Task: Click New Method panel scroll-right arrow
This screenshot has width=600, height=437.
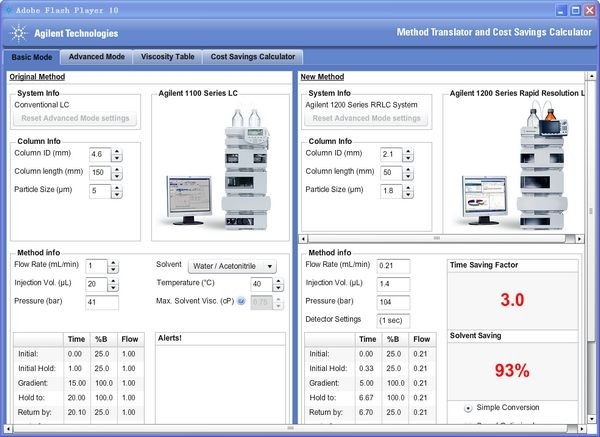Action: tap(580, 239)
